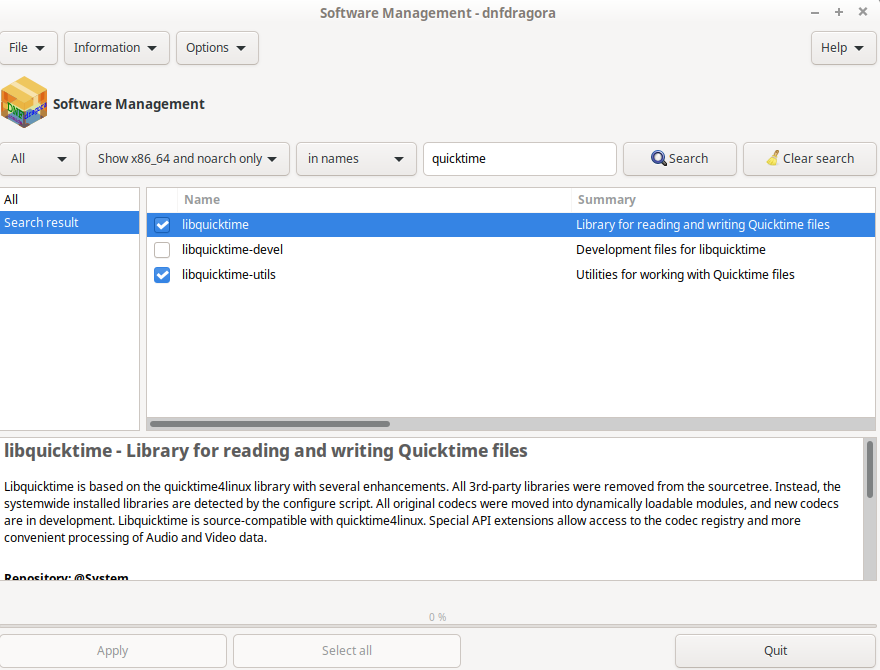Click the description pane vertical scrollbar
The height and width of the screenshot is (670, 880).
[870, 469]
